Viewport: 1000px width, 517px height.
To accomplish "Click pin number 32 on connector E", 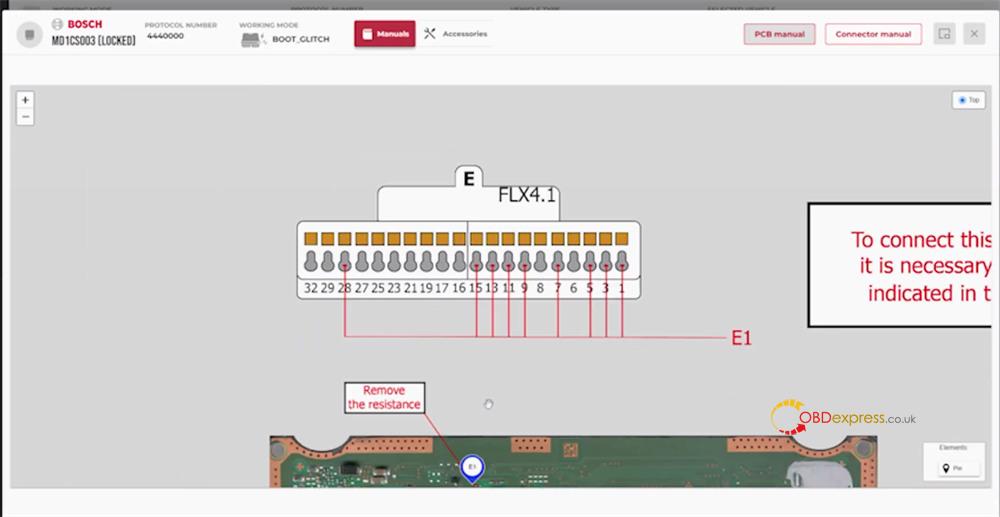I will tap(311, 288).
